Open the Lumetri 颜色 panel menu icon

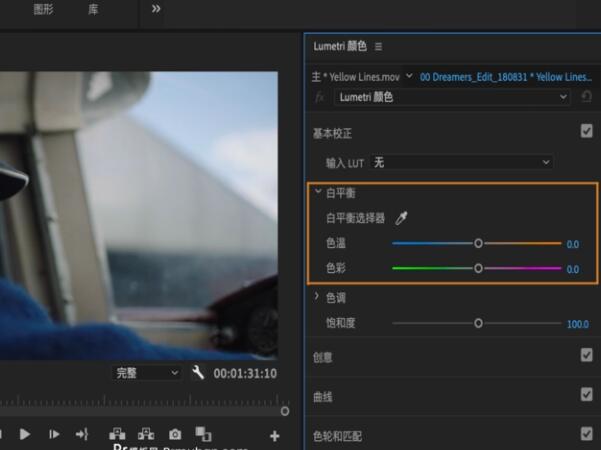(378, 47)
